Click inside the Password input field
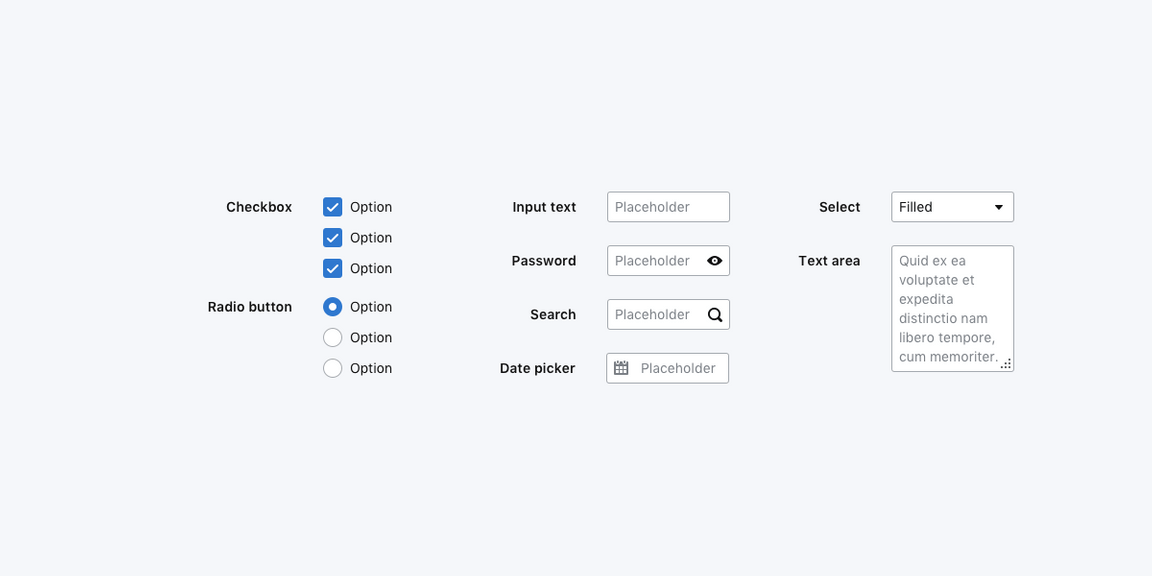 pos(655,261)
